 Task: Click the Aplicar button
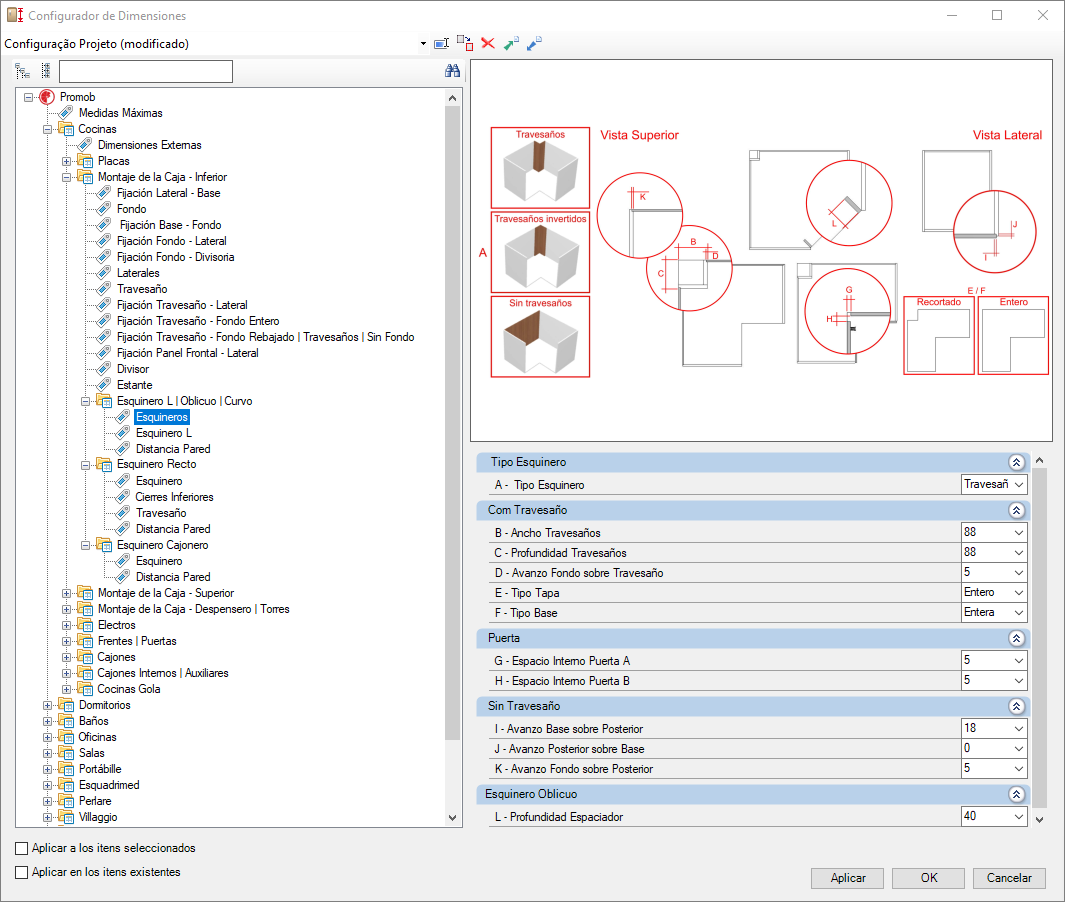(848, 878)
